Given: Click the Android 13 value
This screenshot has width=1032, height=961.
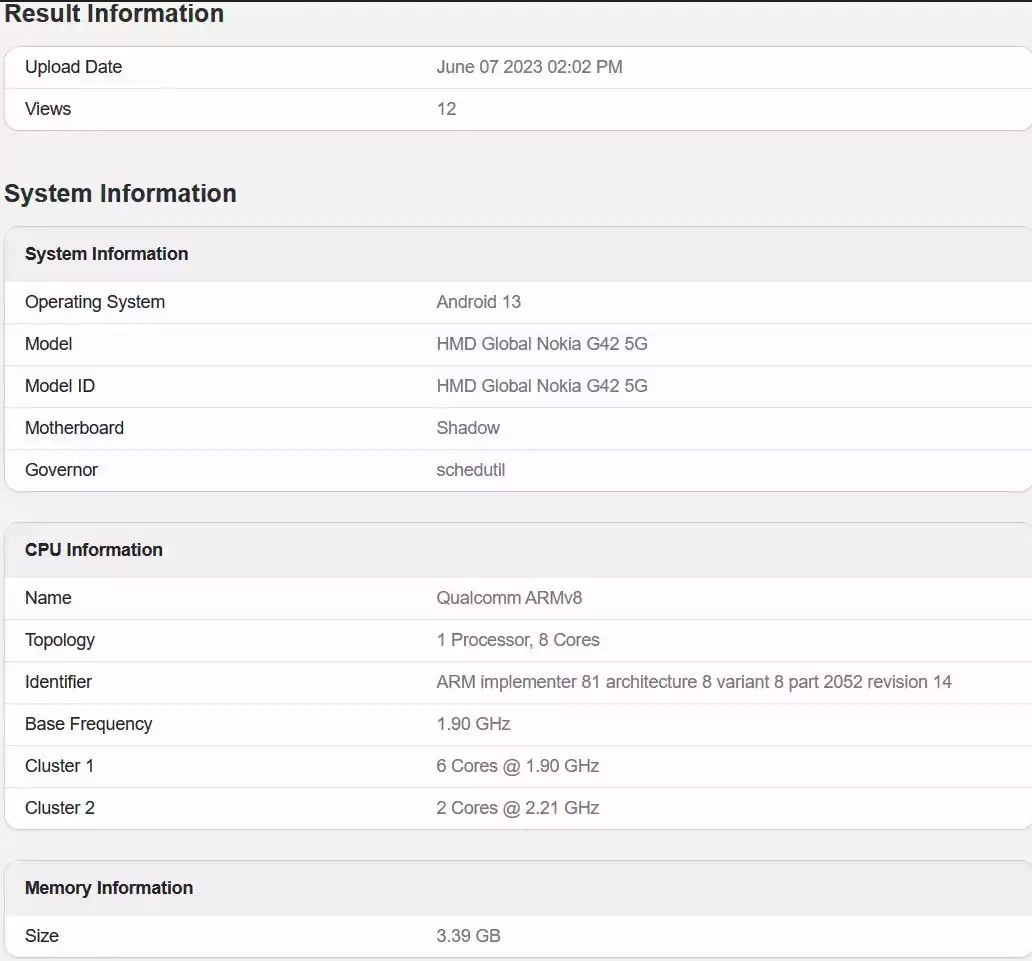Looking at the screenshot, I should click(478, 302).
